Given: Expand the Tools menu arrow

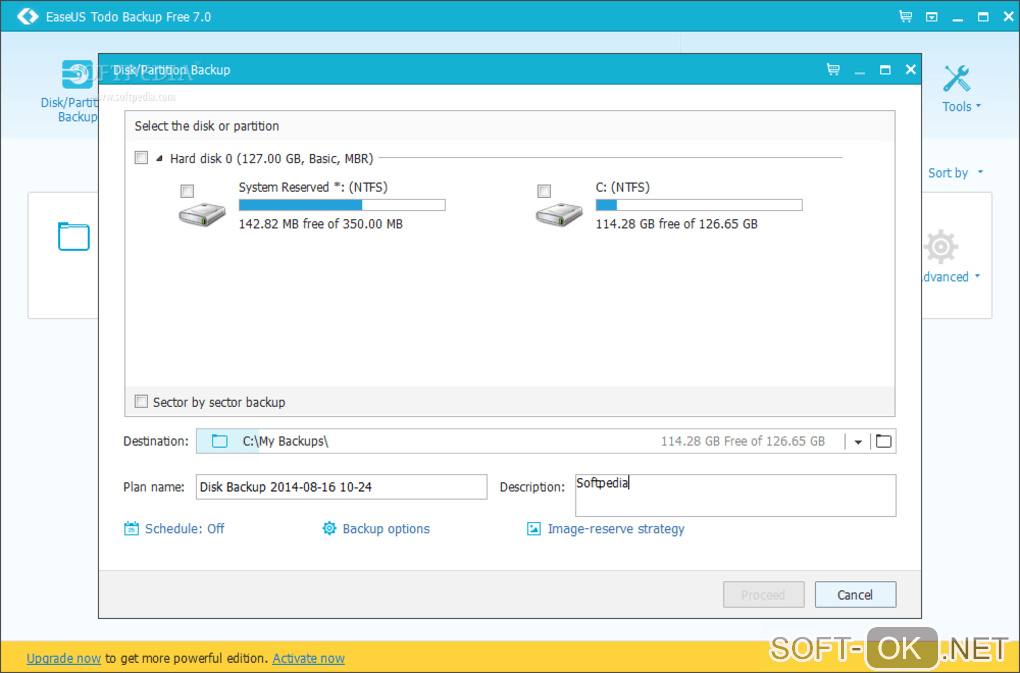Looking at the screenshot, I should tap(978, 106).
